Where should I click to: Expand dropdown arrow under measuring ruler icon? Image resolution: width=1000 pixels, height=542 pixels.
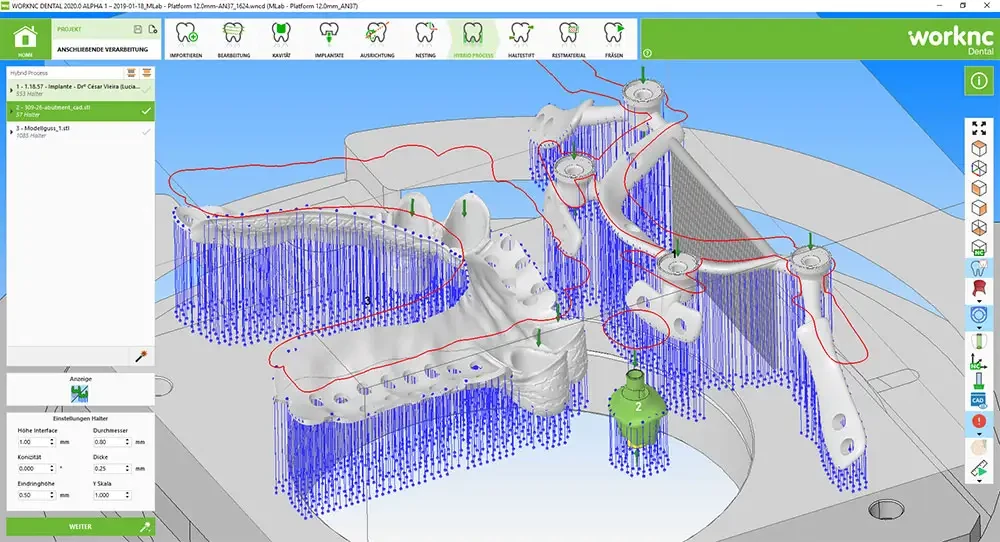[x=979, y=482]
